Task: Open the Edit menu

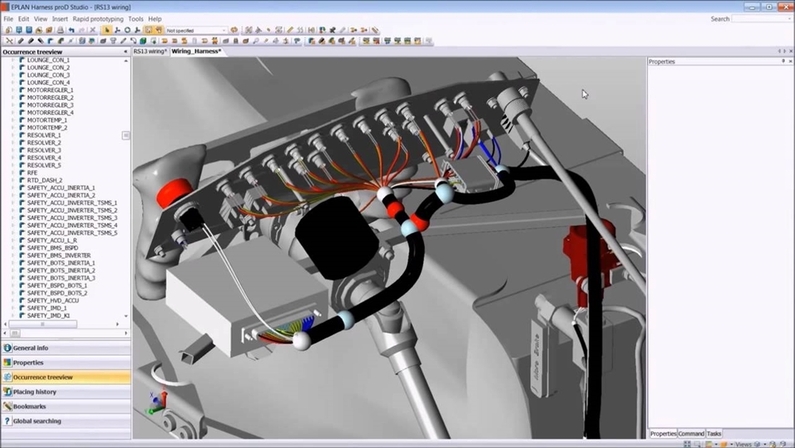Action: tap(24, 19)
